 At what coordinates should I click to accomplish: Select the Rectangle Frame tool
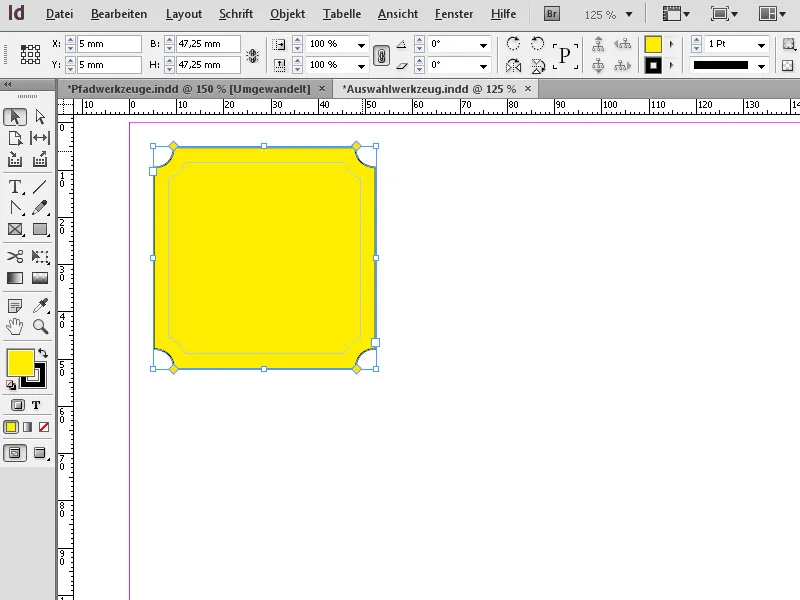[x=15, y=229]
